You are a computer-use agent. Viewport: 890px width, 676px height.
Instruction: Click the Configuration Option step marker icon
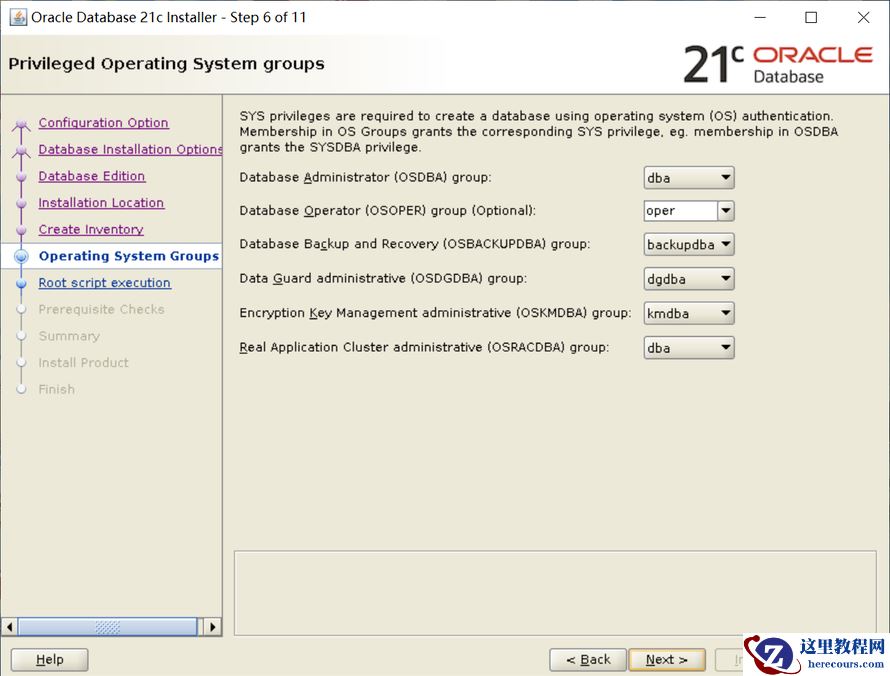(x=22, y=124)
